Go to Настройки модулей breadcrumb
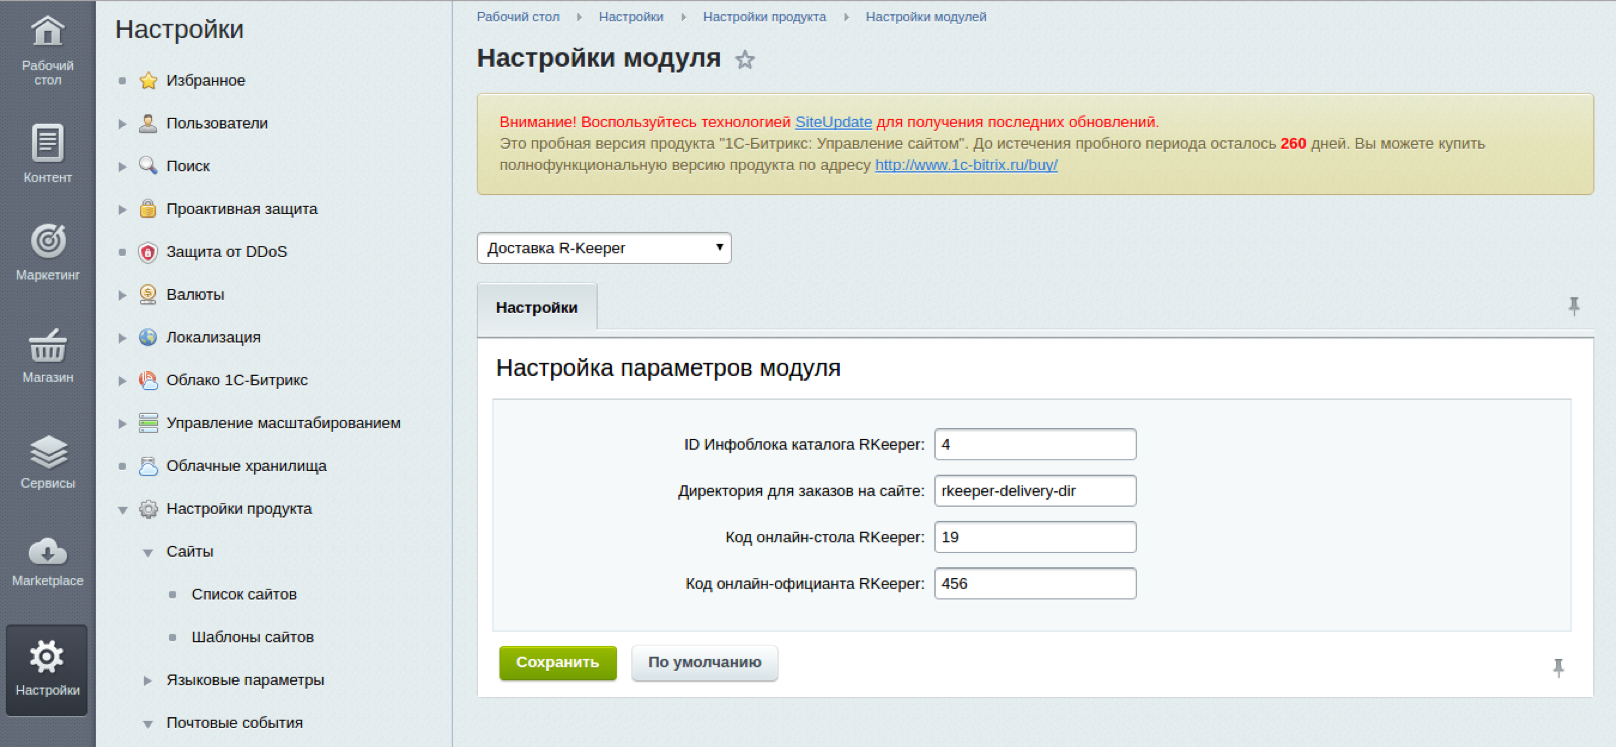This screenshot has width=1616, height=747. (x=926, y=17)
